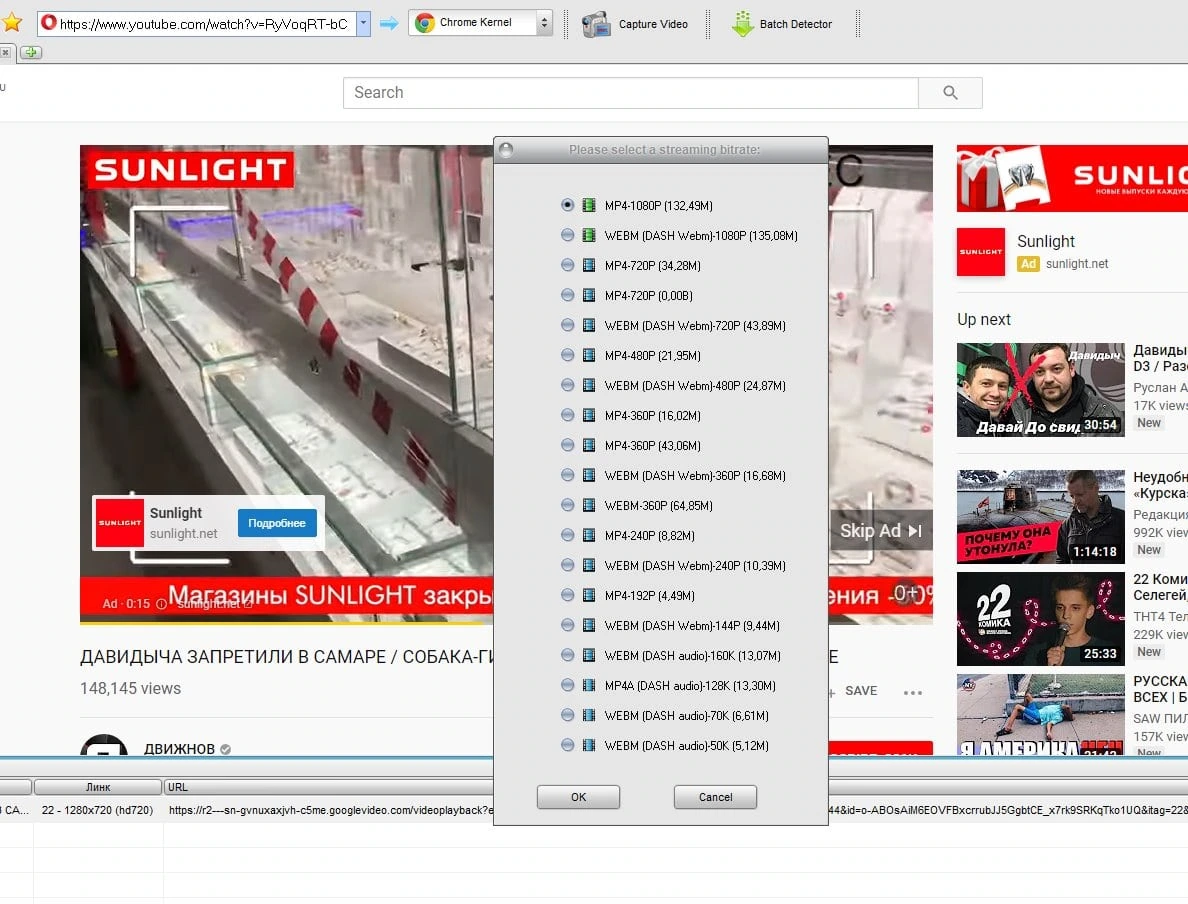Open the Давидыч 30:54 video thumbnail
The width and height of the screenshot is (1188, 904).
tap(1040, 389)
